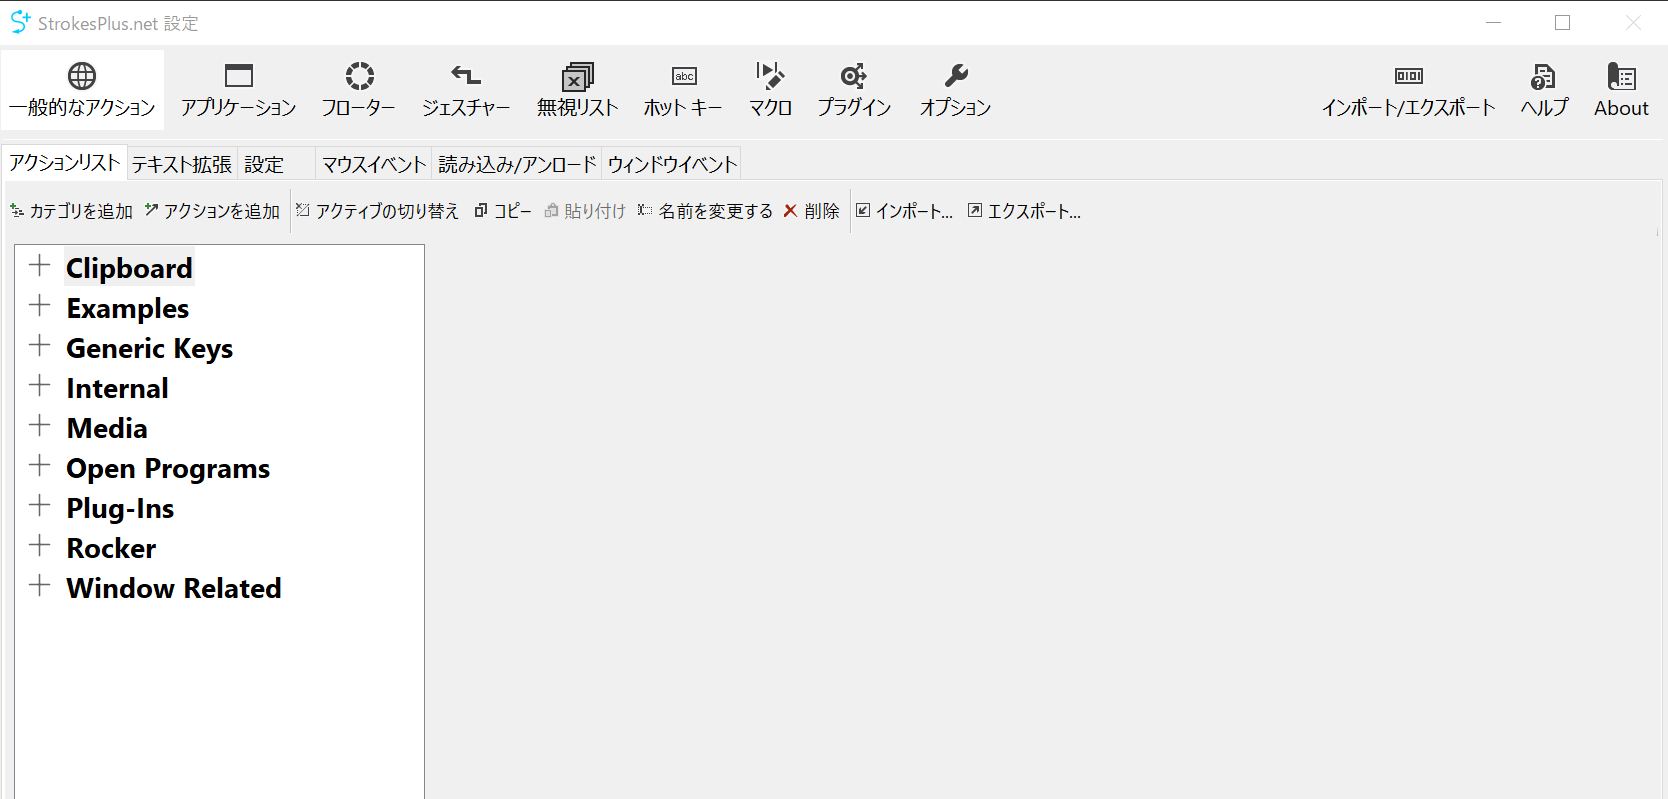Open the アプリケーション section
Image resolution: width=1668 pixels, height=799 pixels.
coord(239,90)
